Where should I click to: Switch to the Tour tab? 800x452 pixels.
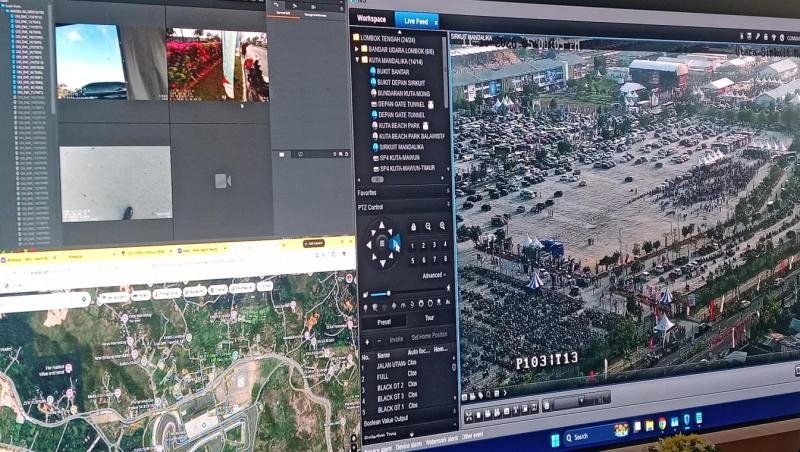tap(430, 318)
